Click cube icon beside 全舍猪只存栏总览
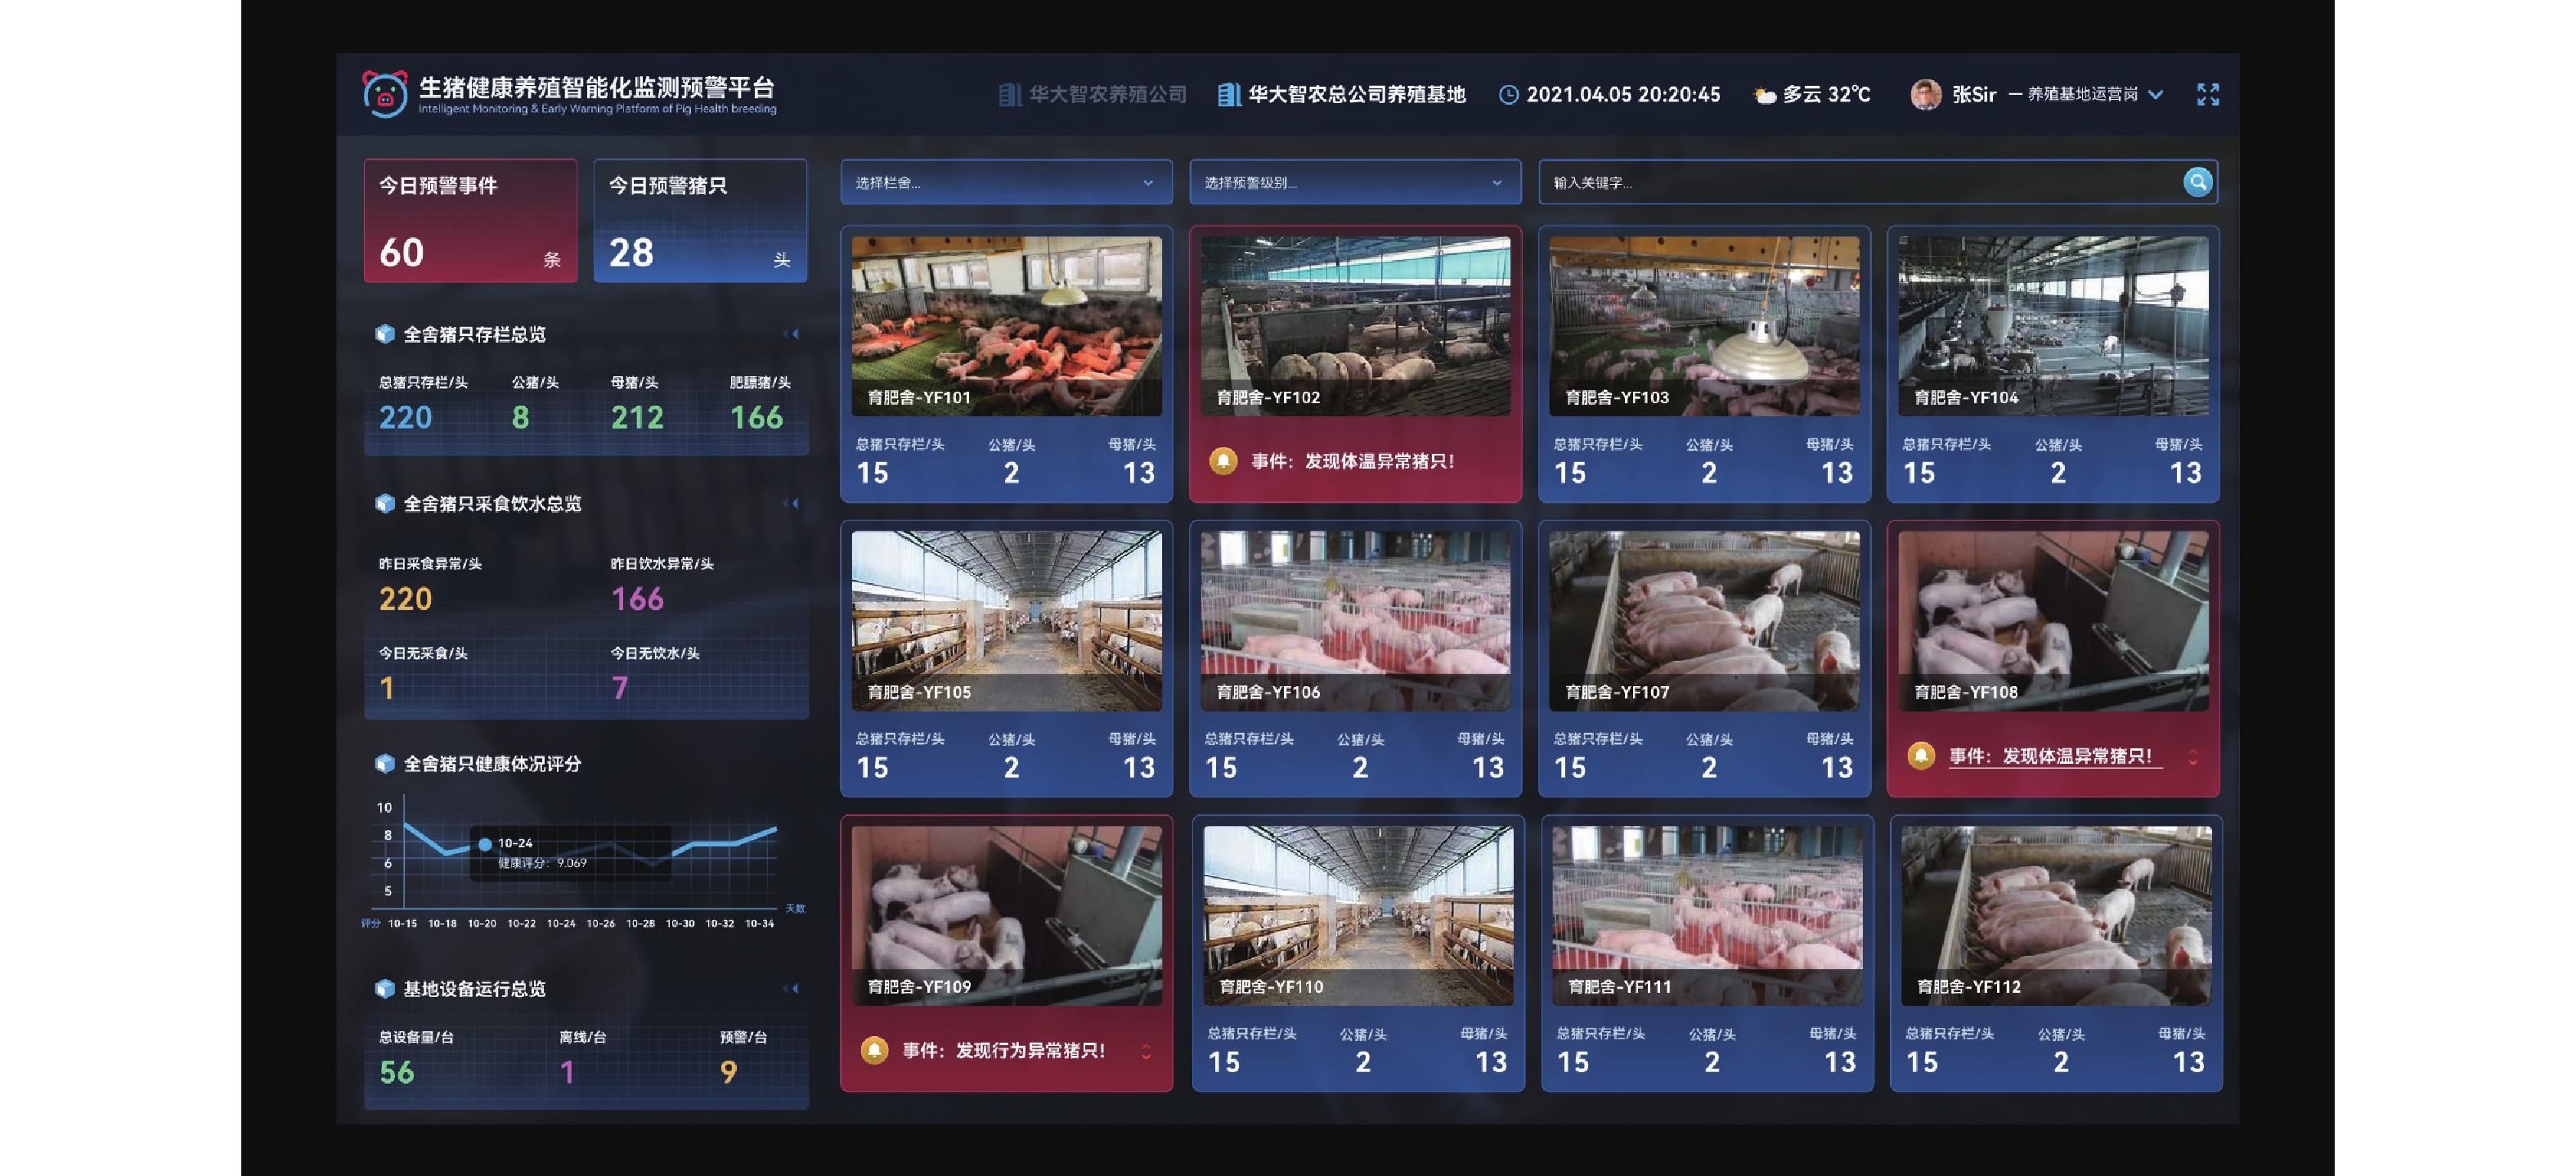This screenshot has width=2576, height=1176. click(385, 334)
